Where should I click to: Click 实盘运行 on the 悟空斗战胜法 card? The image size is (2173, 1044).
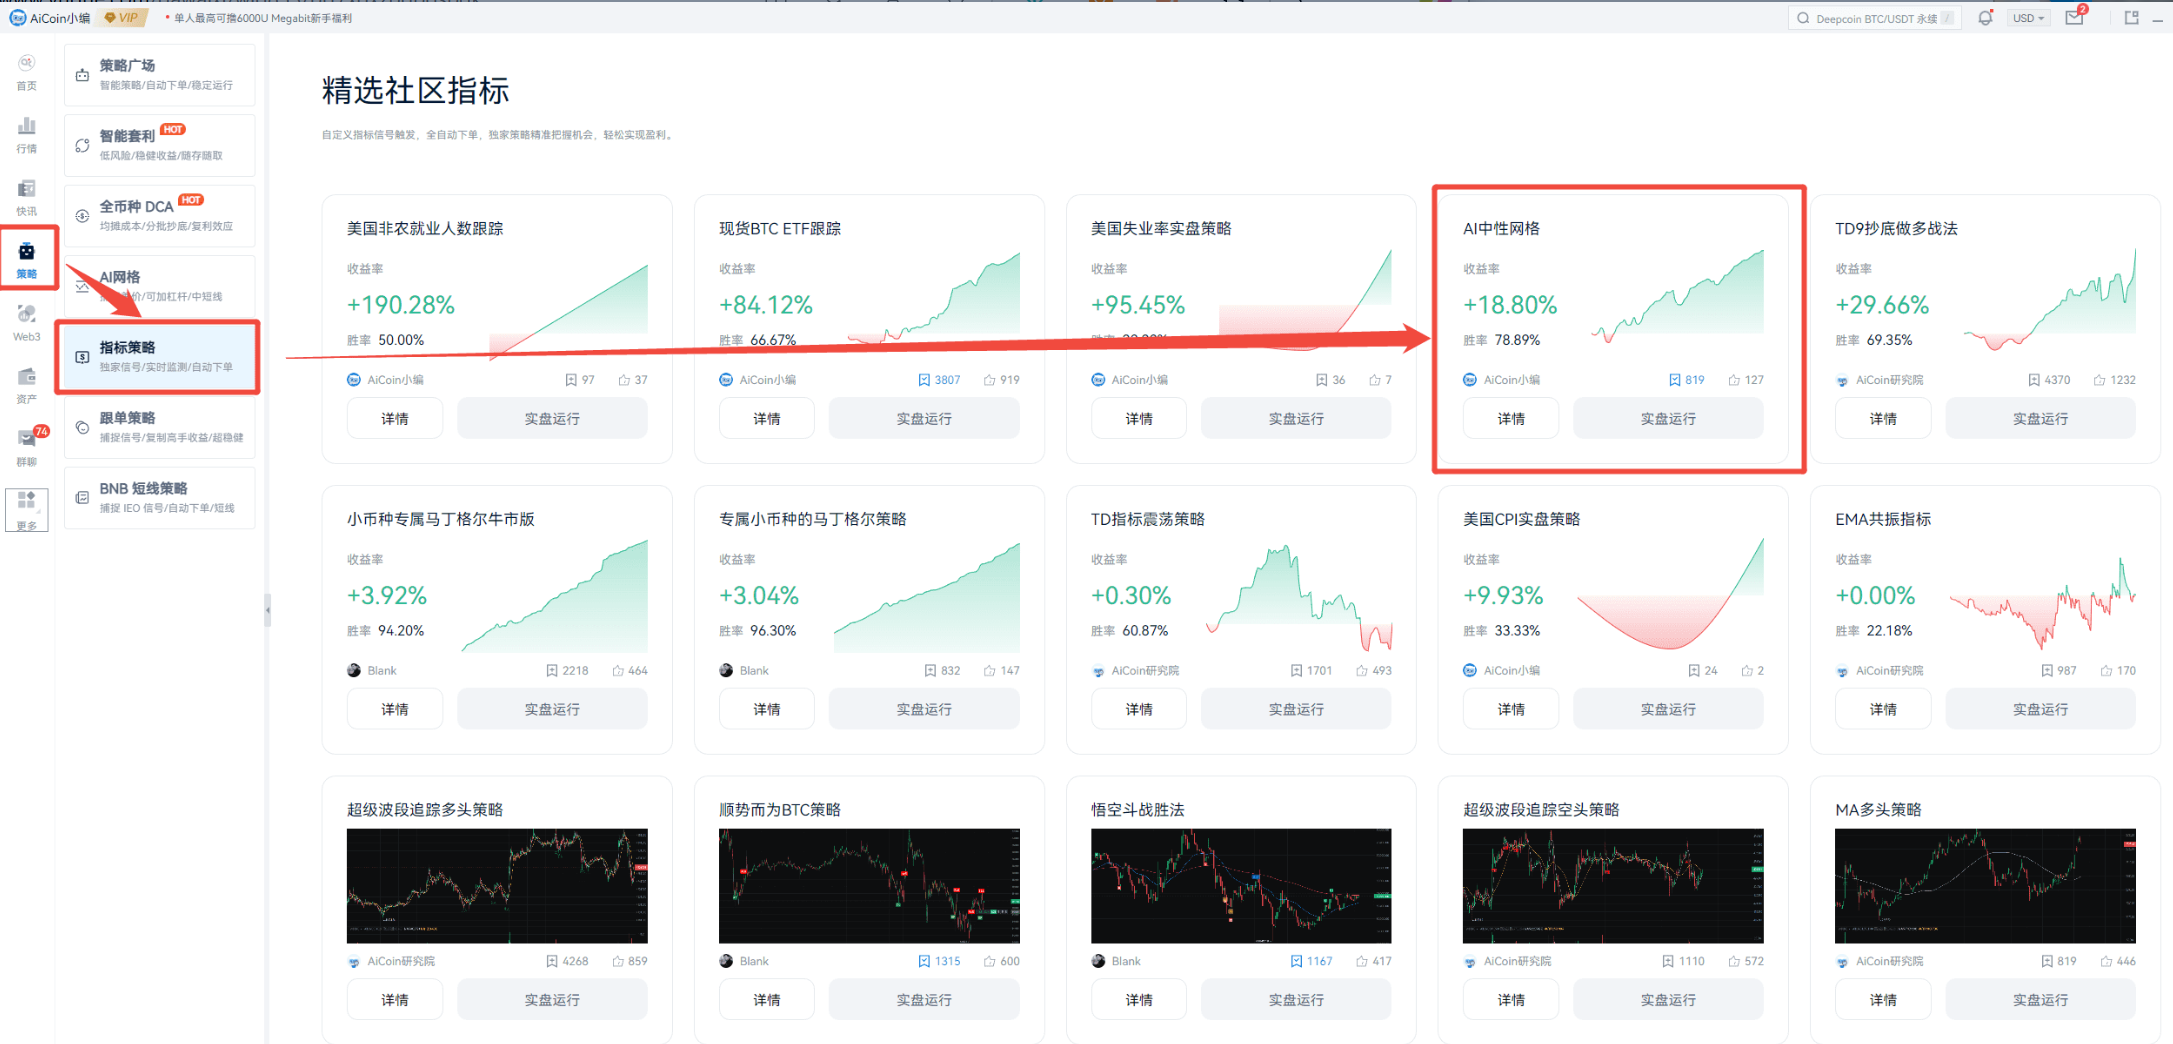coord(1296,999)
